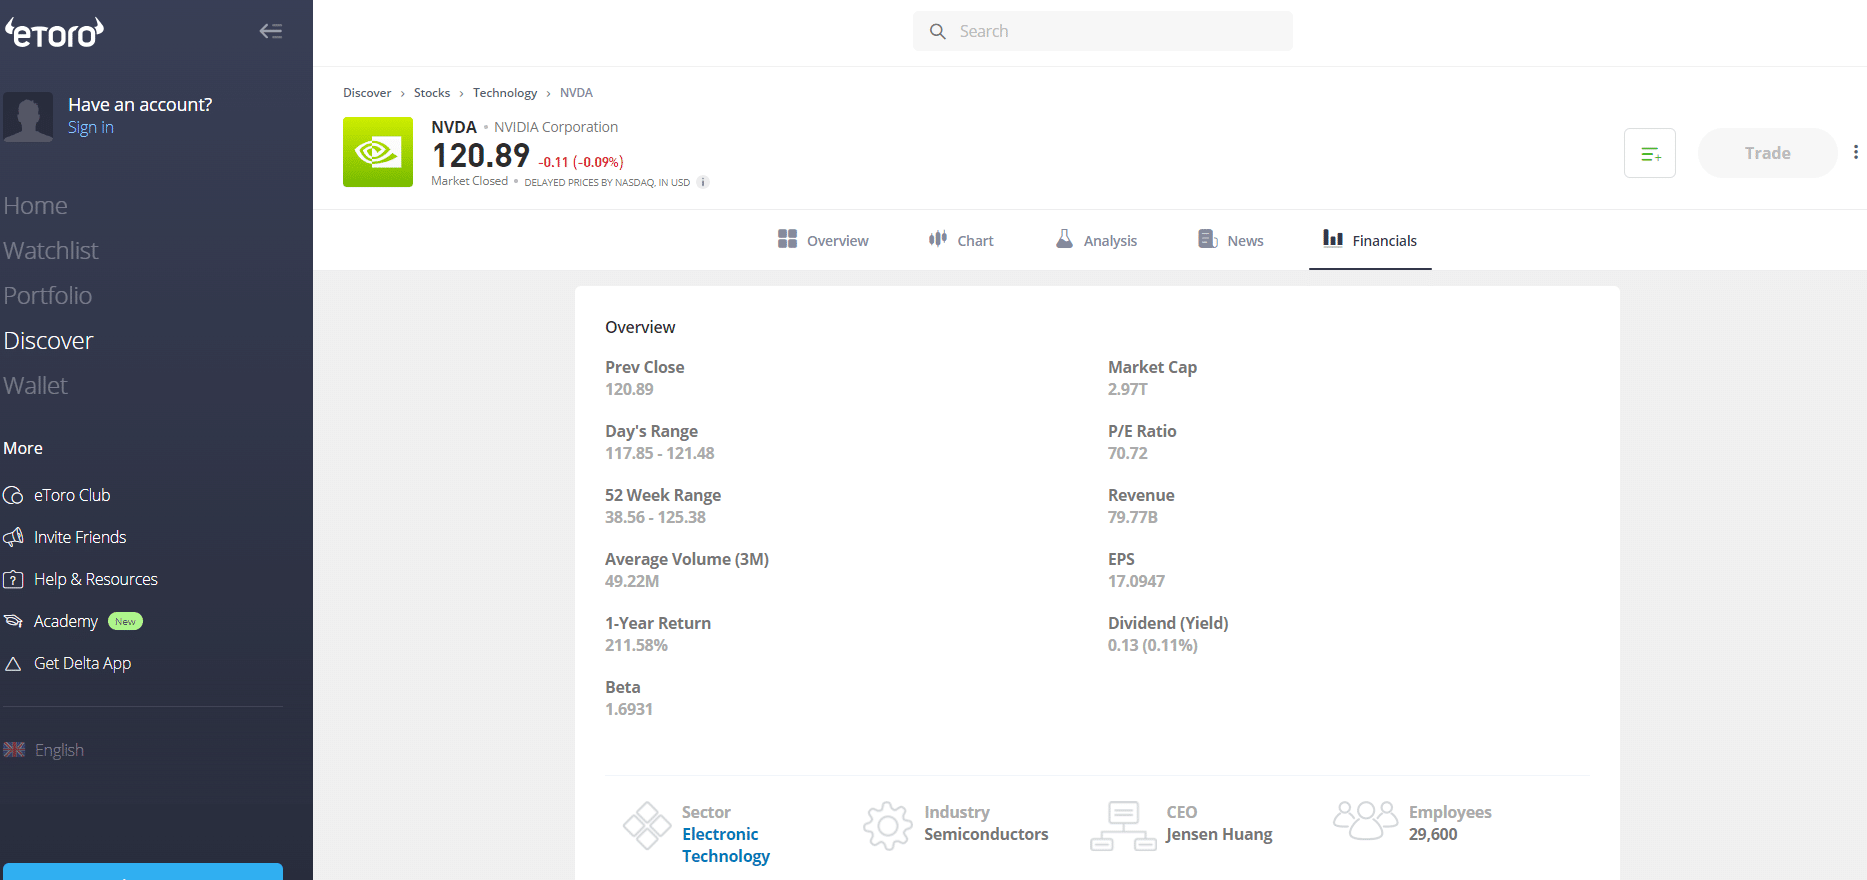This screenshot has width=1867, height=880.
Task: Select the Financials tab
Action: 1370,240
